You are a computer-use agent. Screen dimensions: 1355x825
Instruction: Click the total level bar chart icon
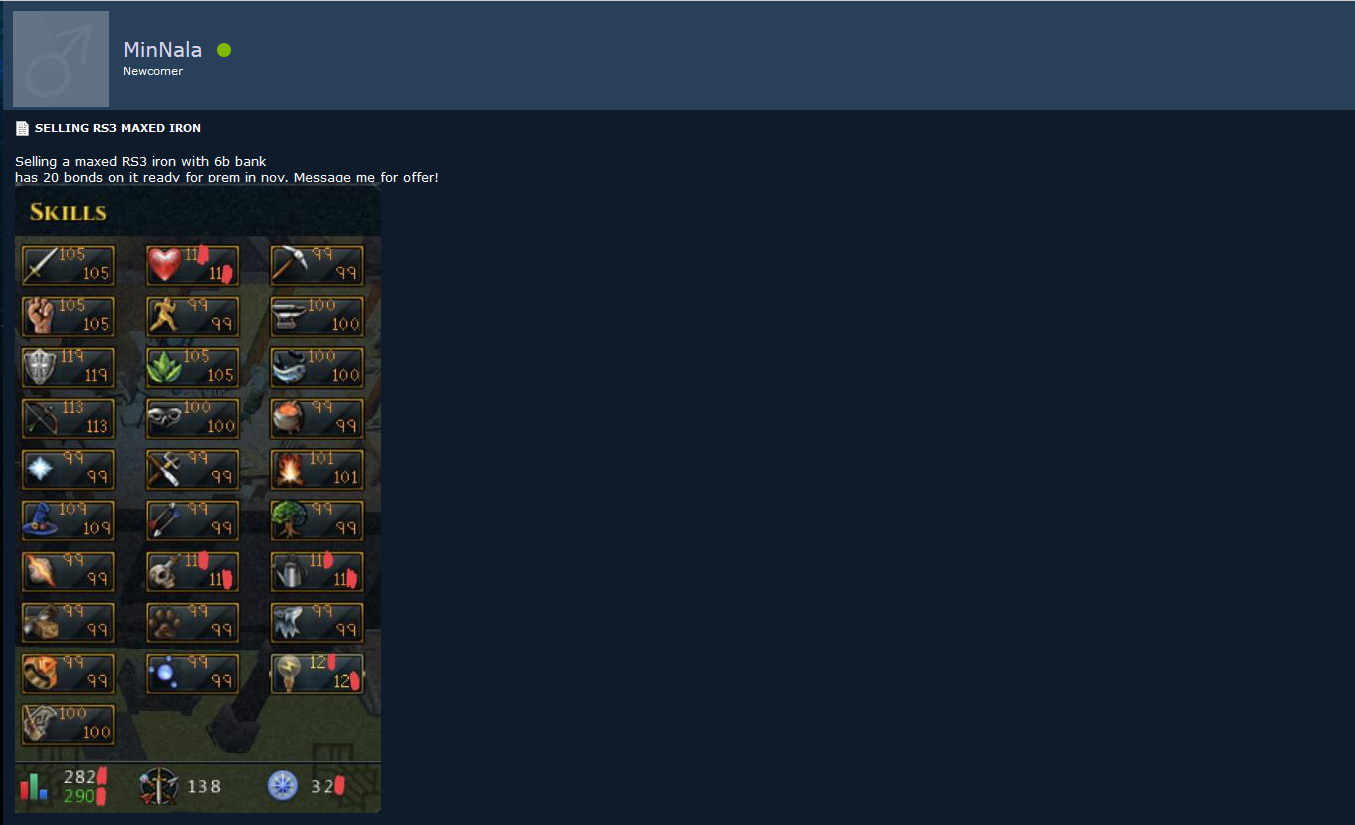pyautogui.click(x=34, y=787)
